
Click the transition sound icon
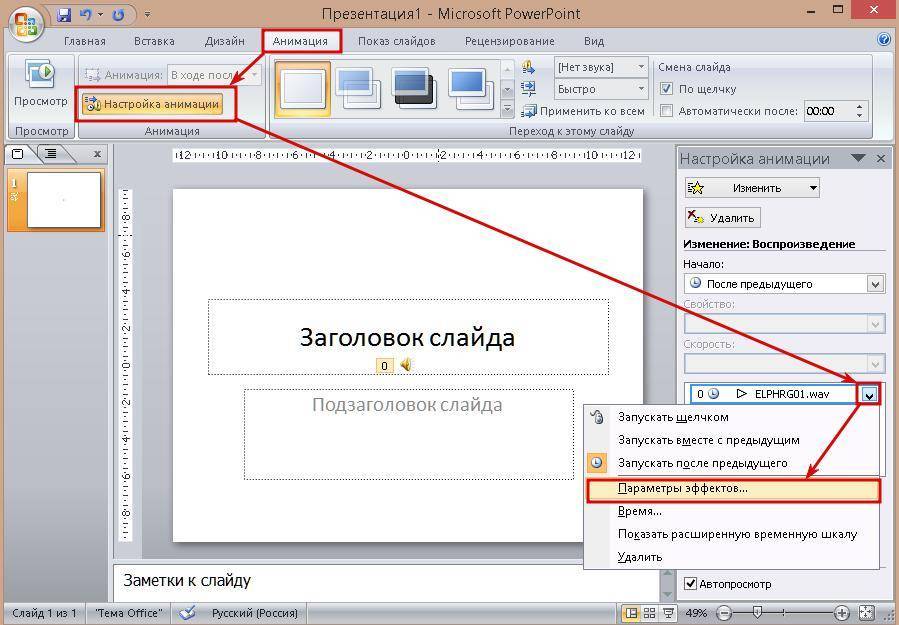point(528,67)
